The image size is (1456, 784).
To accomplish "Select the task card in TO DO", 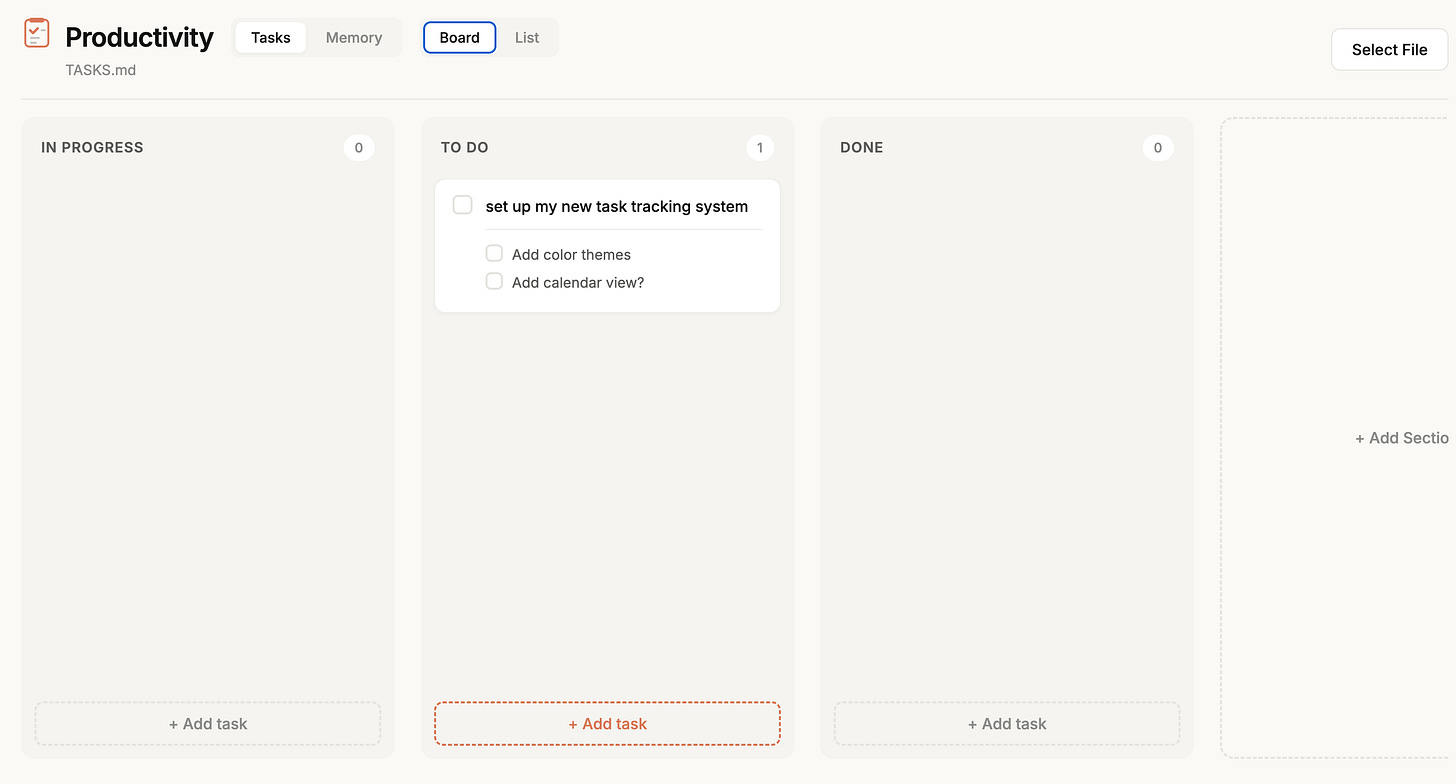I will (x=607, y=245).
